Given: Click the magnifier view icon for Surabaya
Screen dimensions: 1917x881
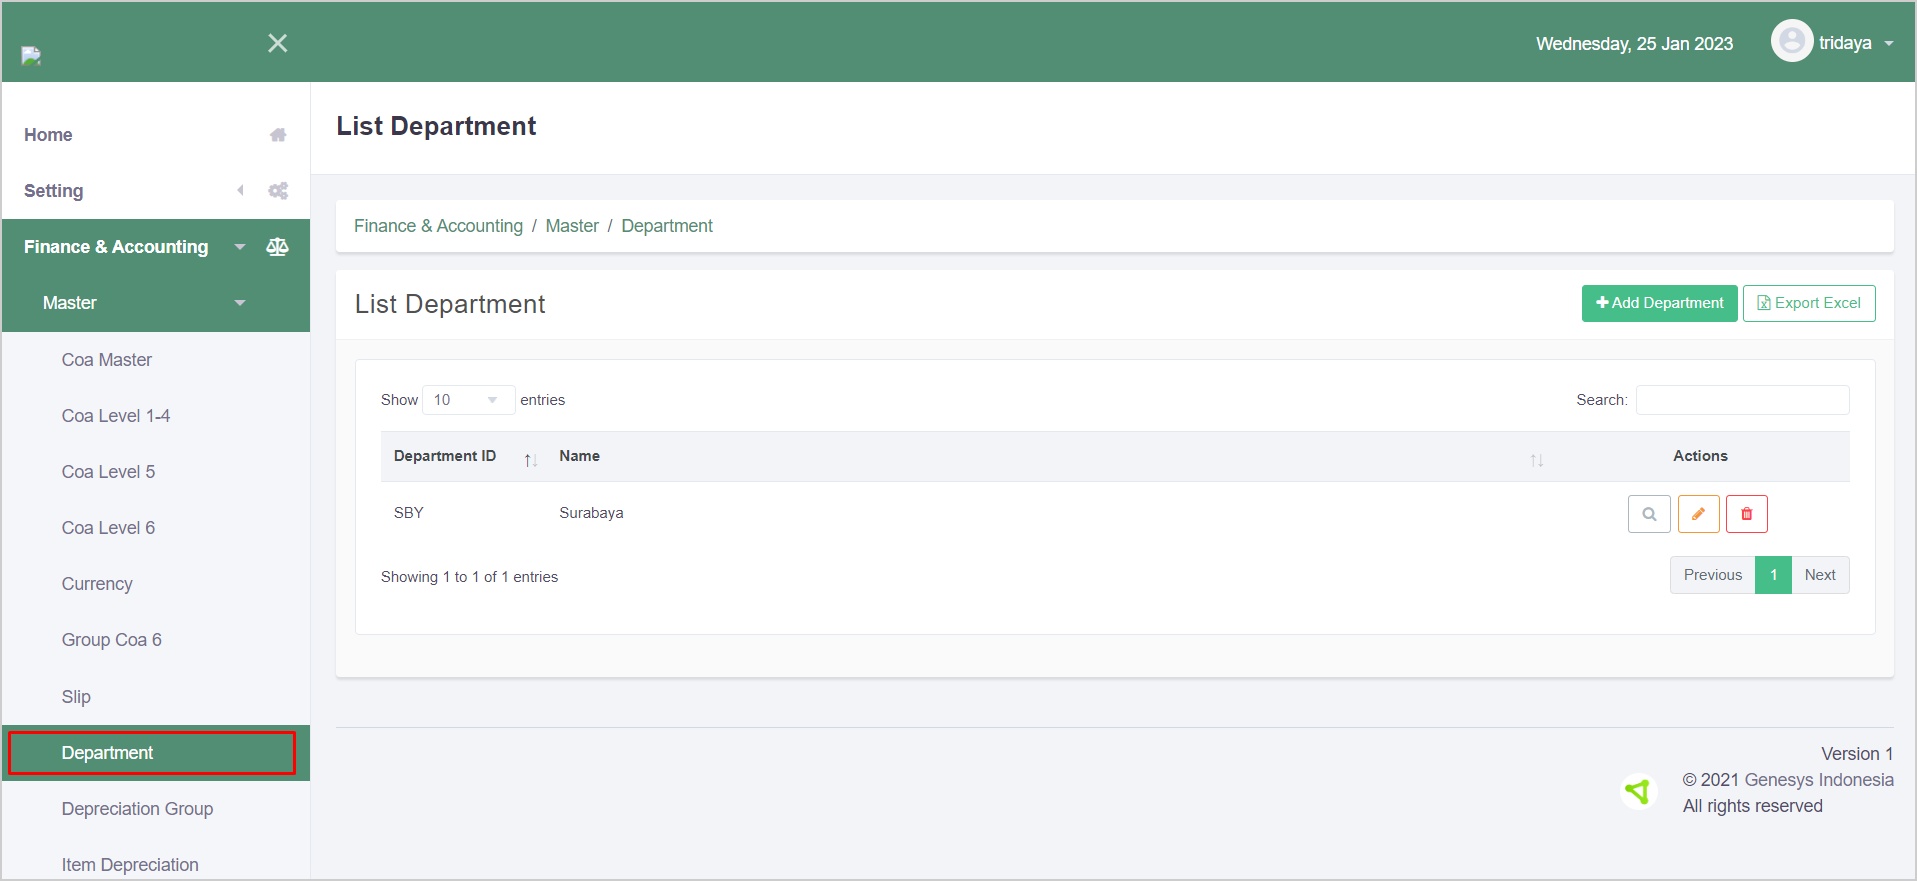Looking at the screenshot, I should 1649,514.
